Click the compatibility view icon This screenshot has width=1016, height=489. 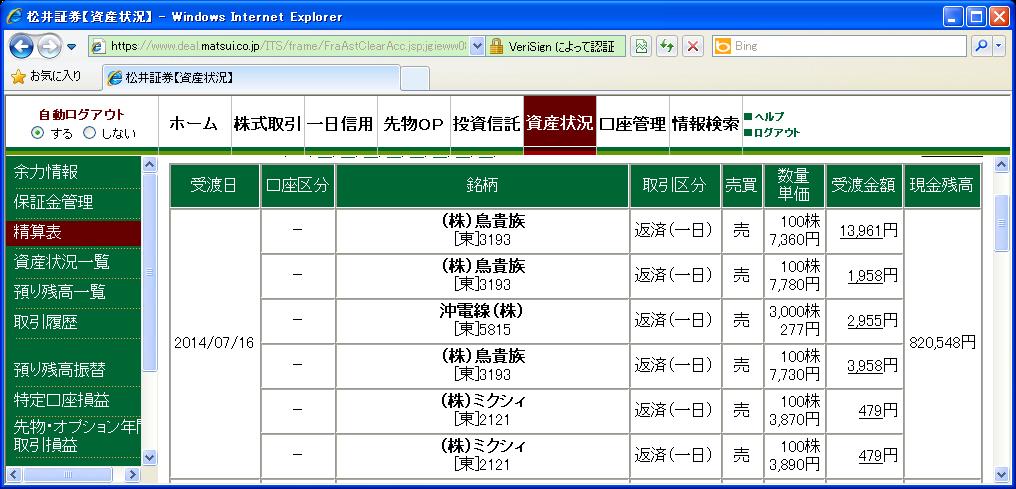641,46
